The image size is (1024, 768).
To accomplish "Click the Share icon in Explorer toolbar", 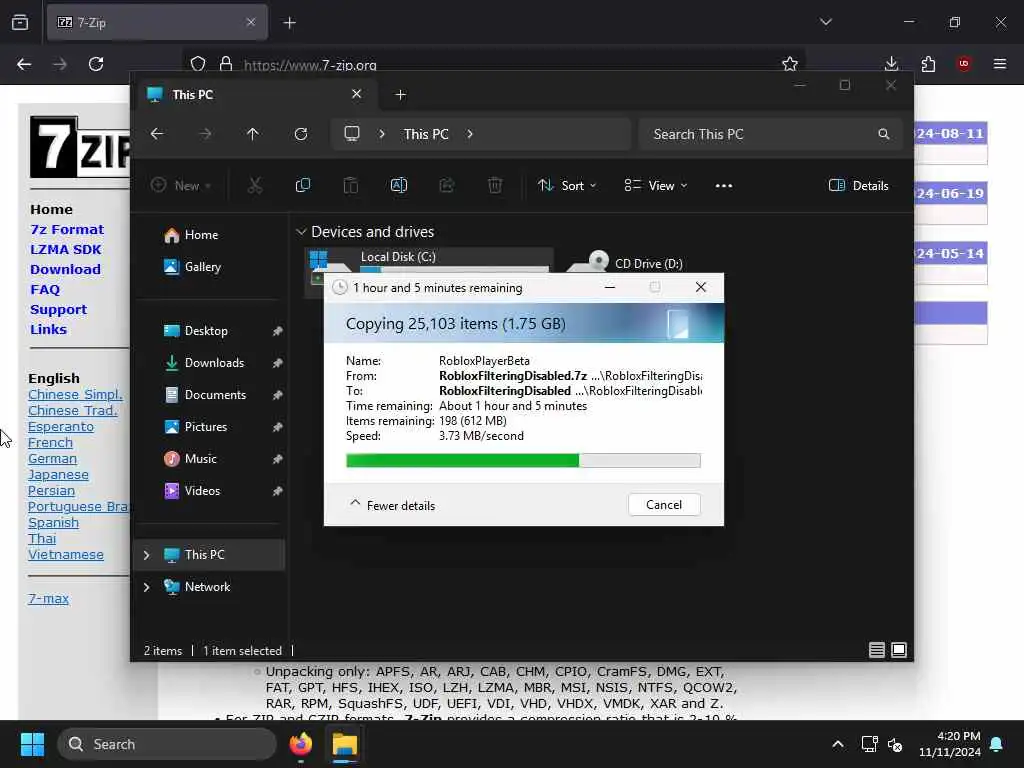I will 447,185.
